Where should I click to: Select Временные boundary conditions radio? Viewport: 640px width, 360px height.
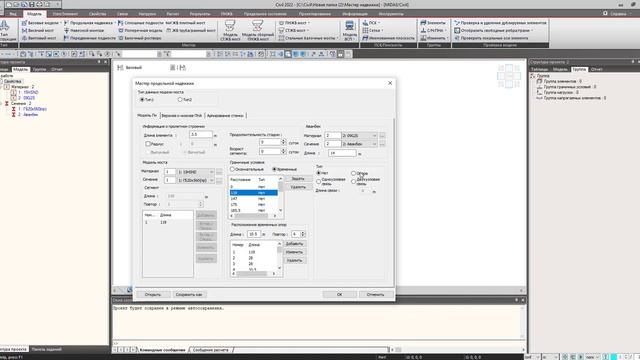[274, 169]
